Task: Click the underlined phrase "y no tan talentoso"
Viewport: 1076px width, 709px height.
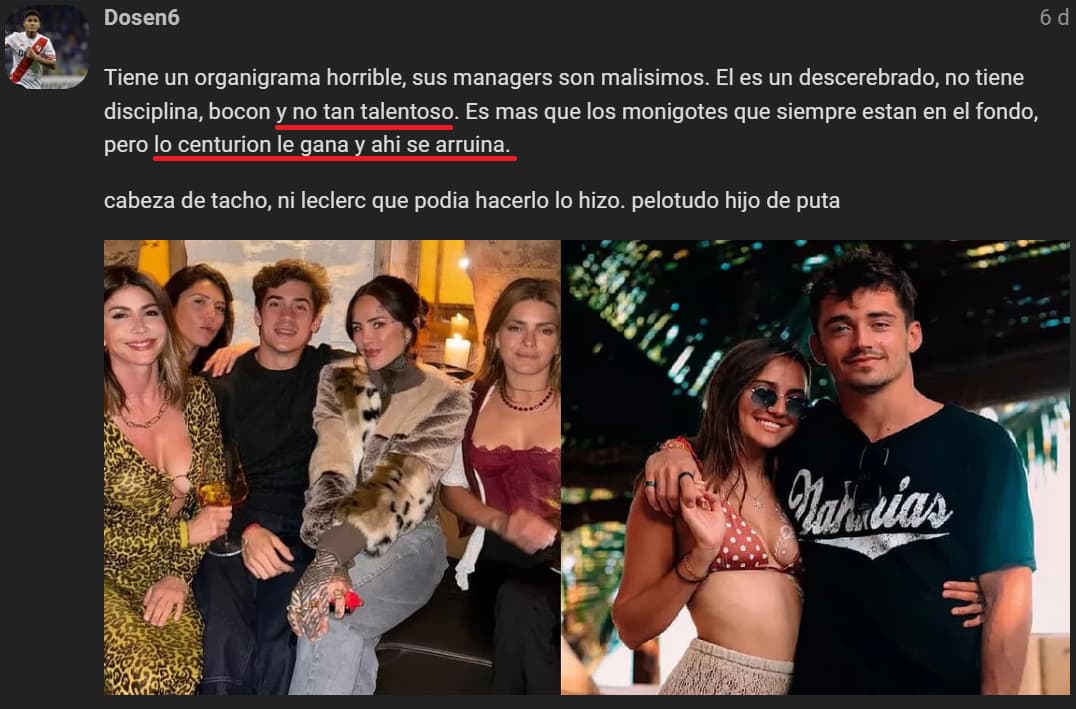Action: (365, 112)
